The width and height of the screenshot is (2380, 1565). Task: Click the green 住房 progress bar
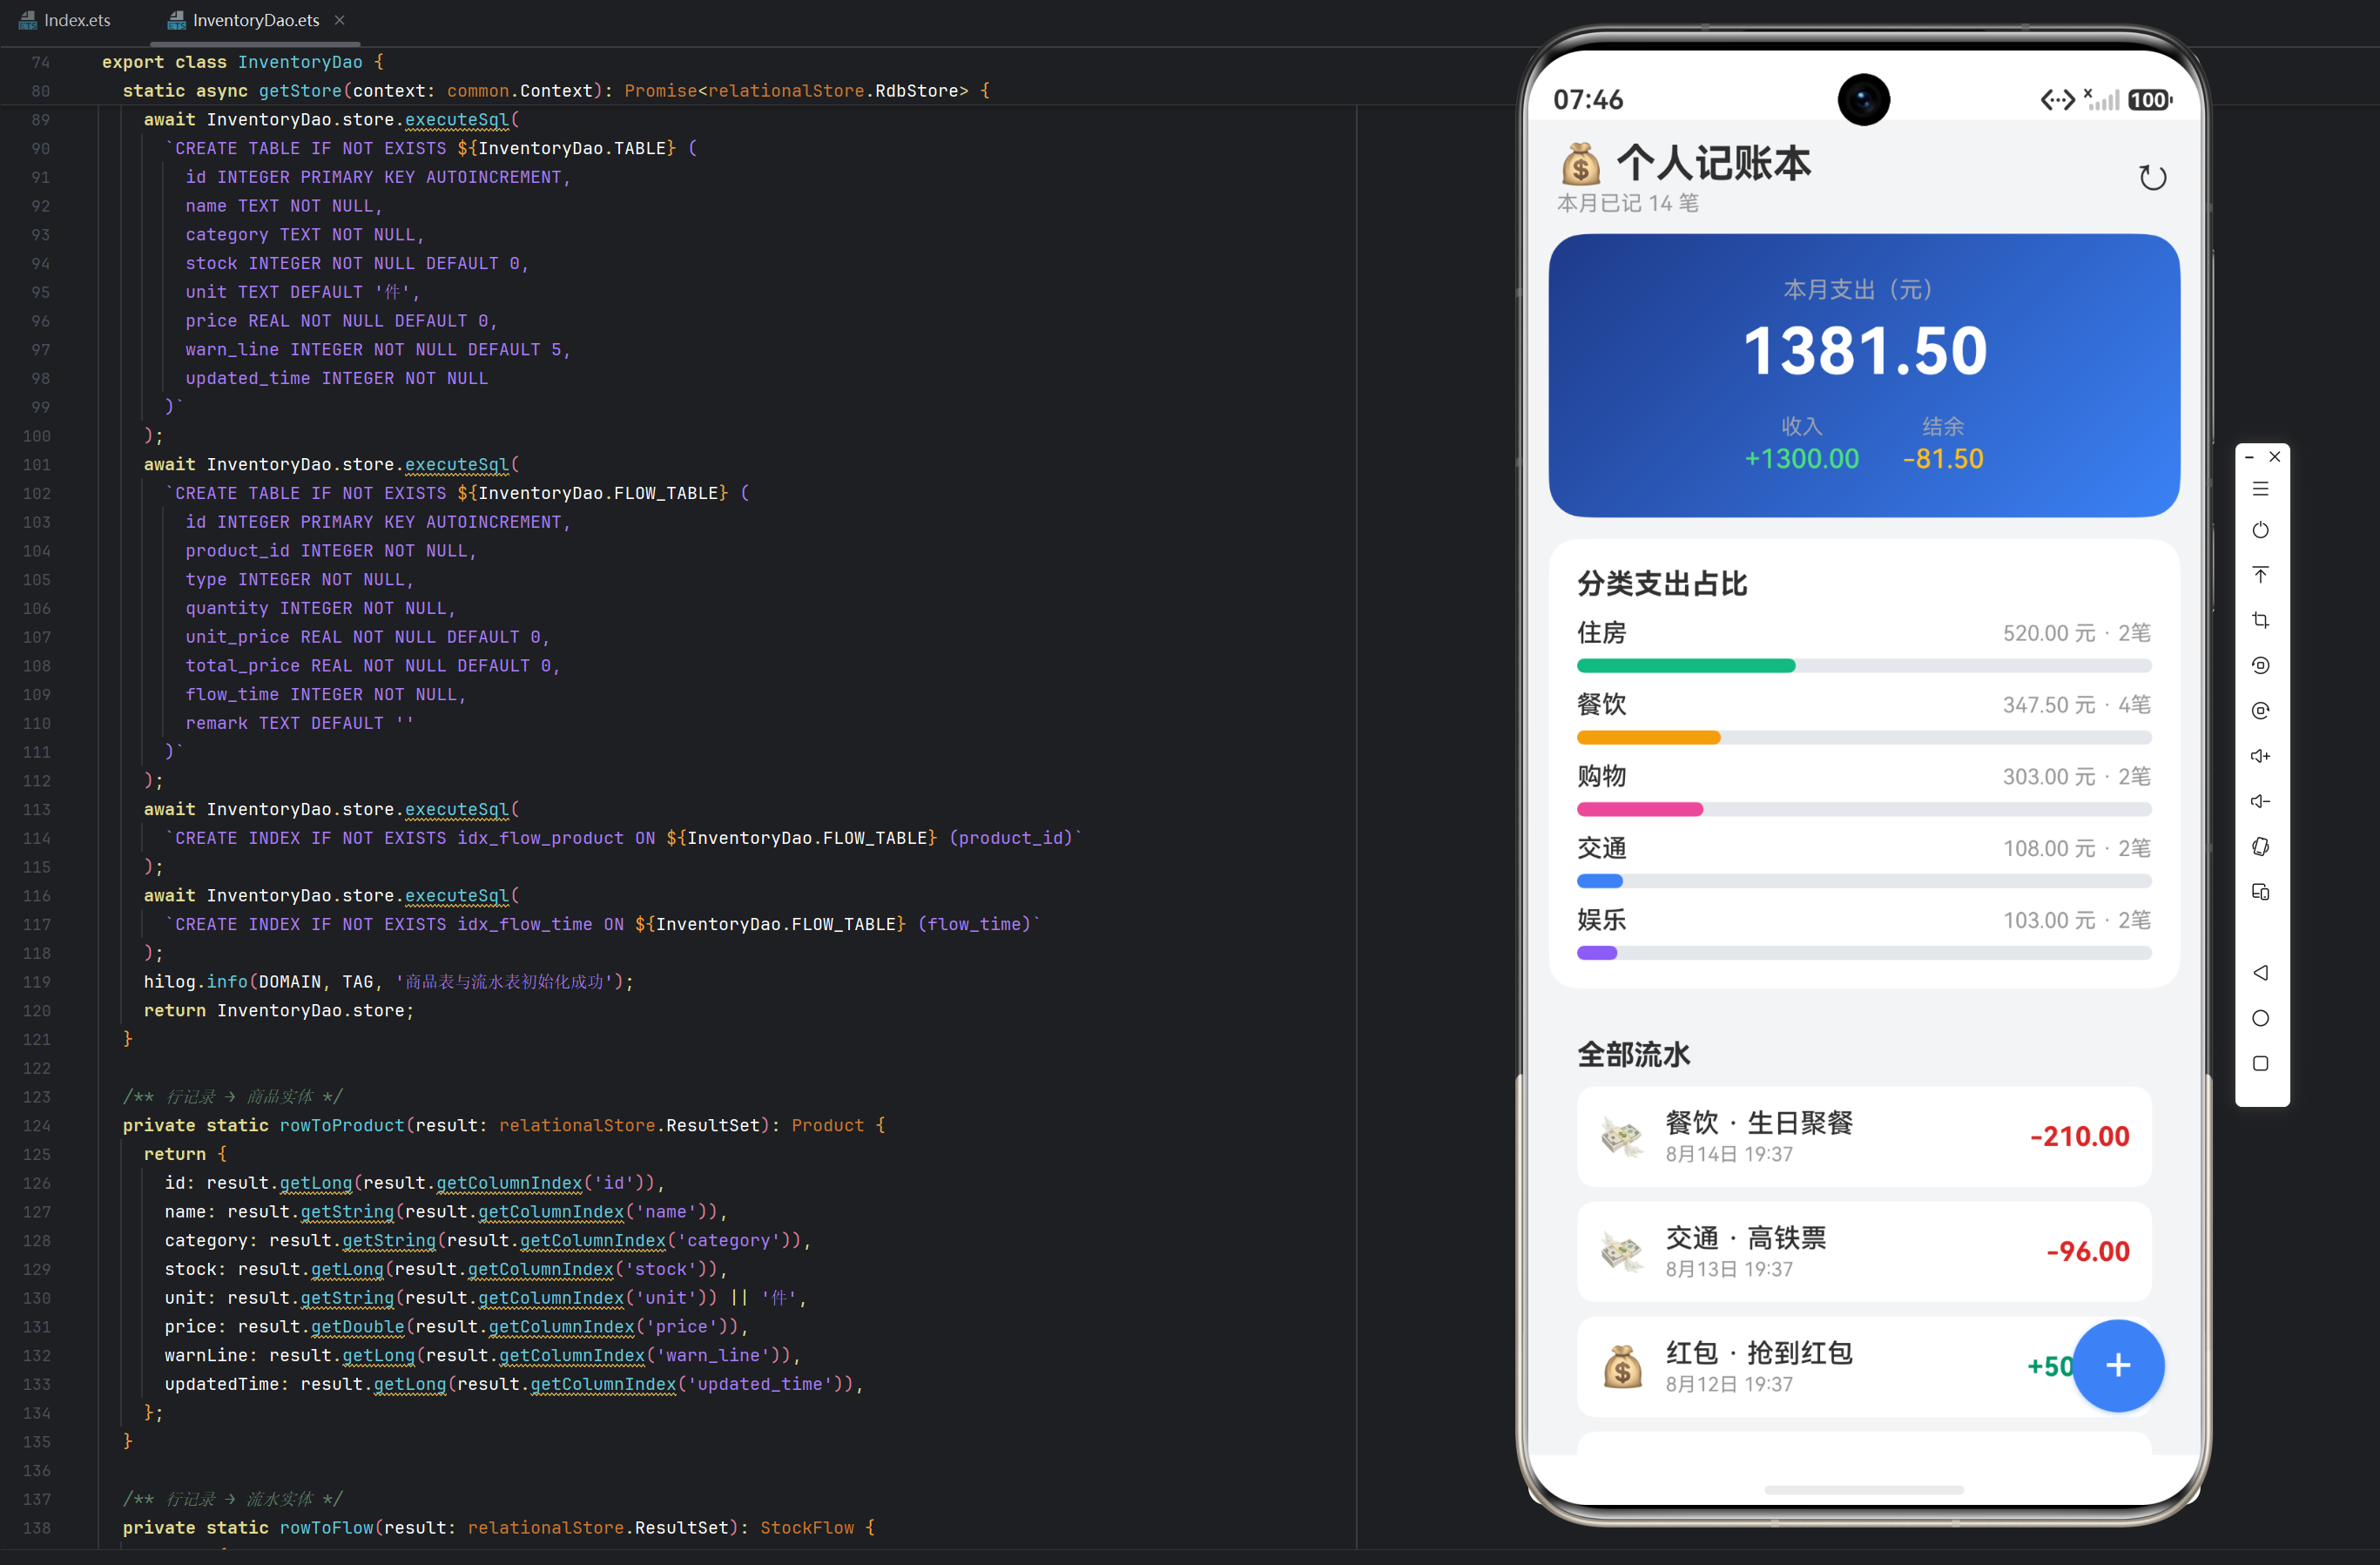coord(1685,666)
